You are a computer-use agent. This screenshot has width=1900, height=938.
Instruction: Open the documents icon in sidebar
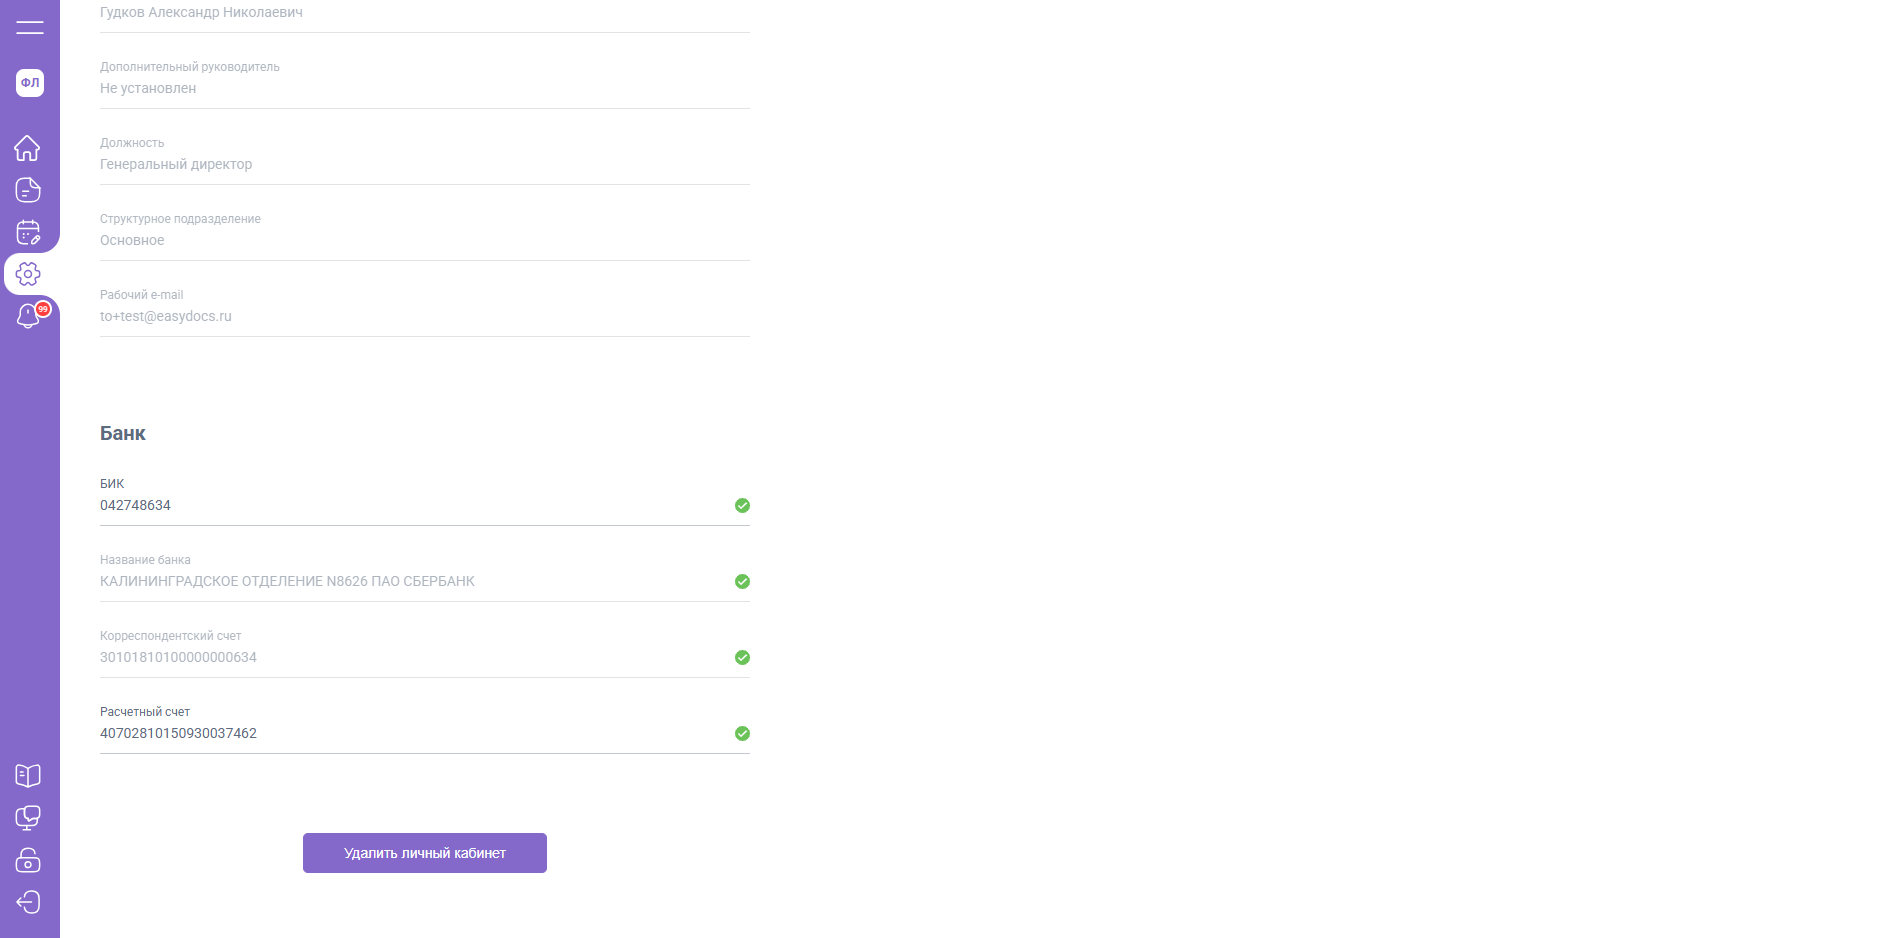[x=28, y=190]
